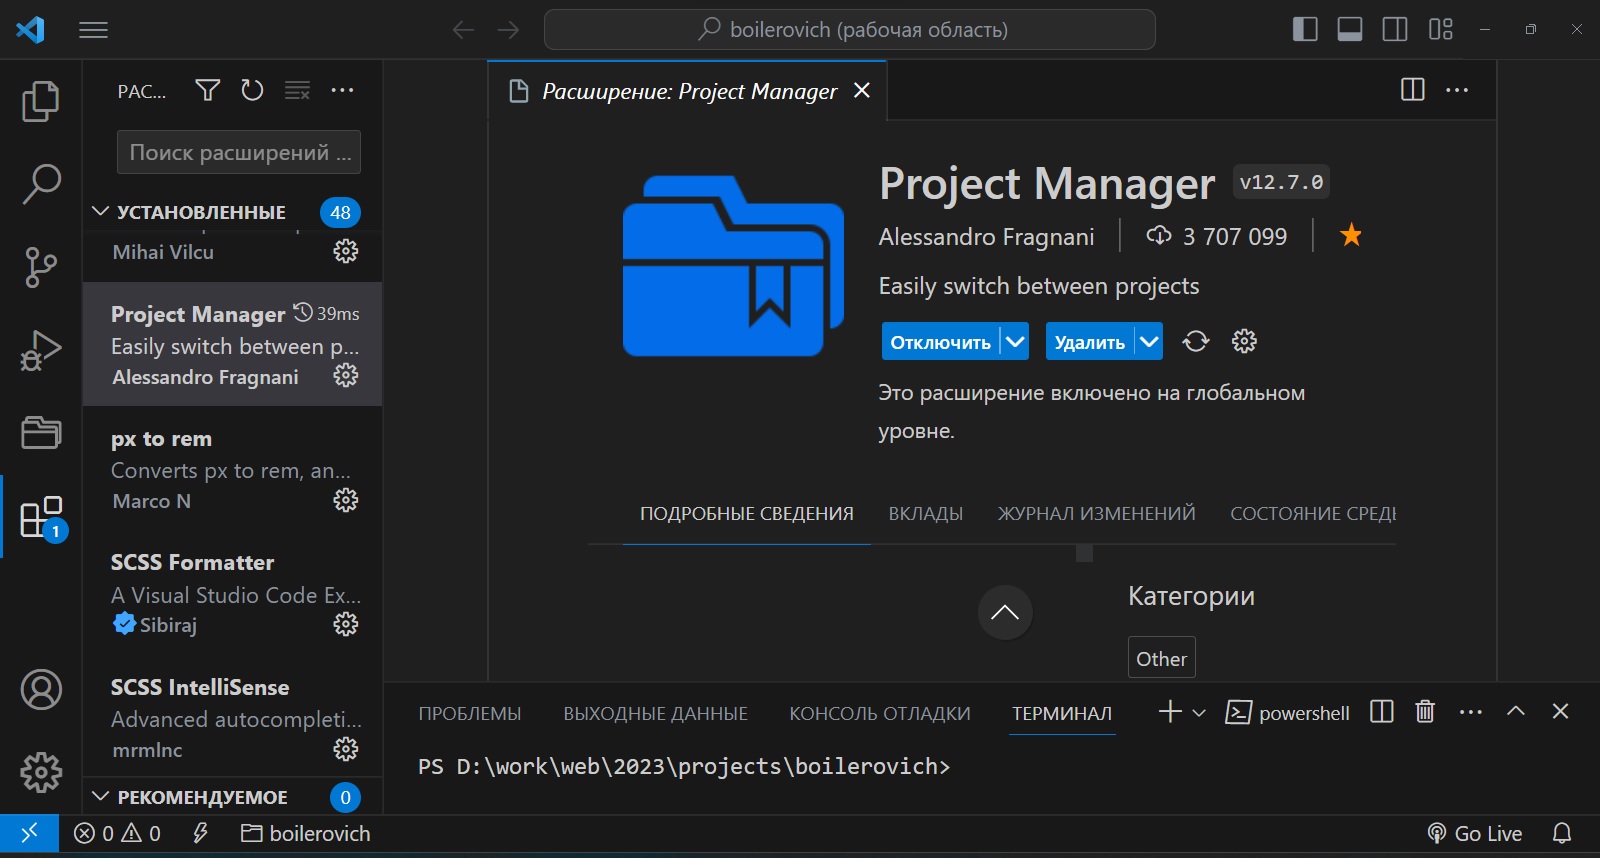Open dropdown arrow beside Отключить
This screenshot has width=1600, height=858.
(x=1015, y=342)
